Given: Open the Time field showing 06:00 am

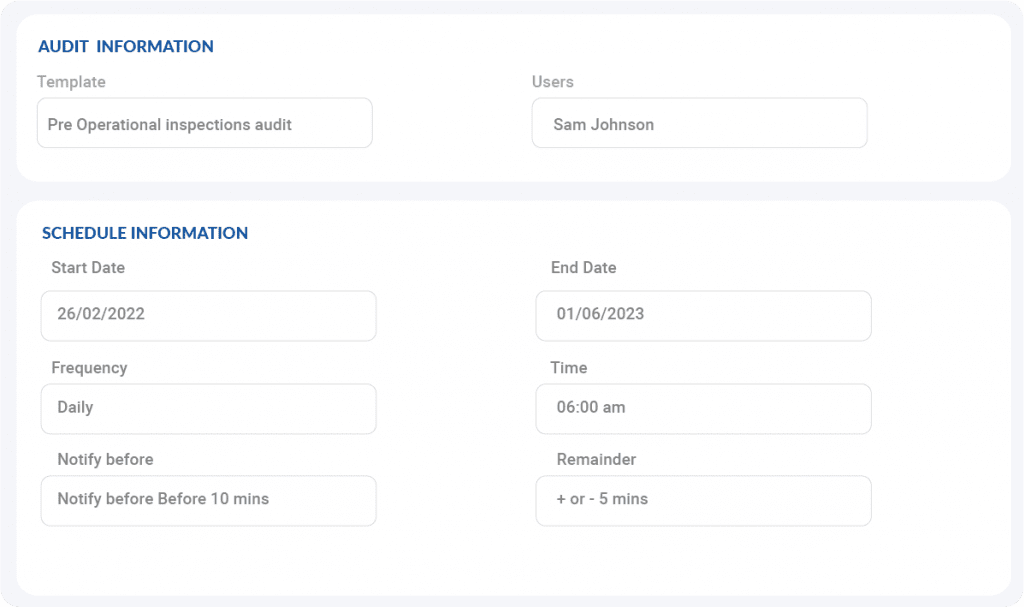Looking at the screenshot, I should pos(703,408).
